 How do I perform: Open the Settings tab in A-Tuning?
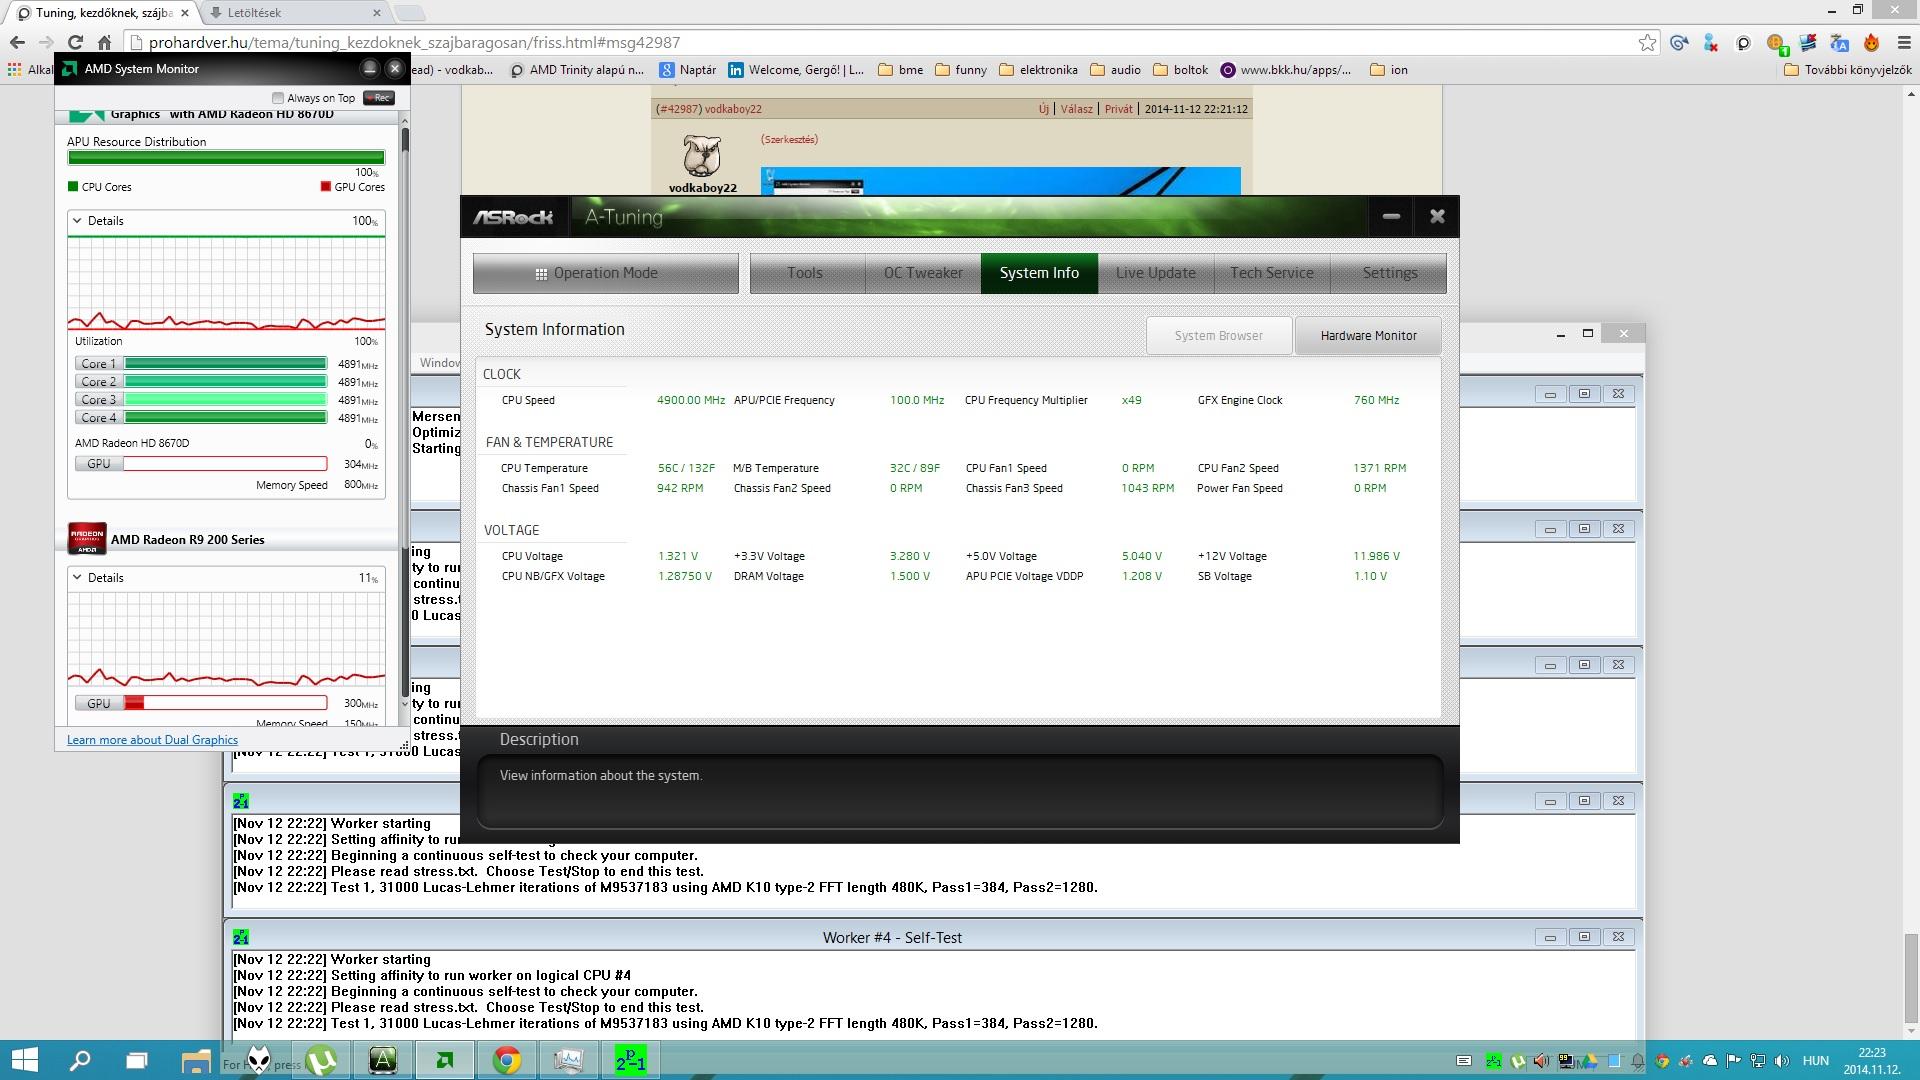(x=1389, y=273)
